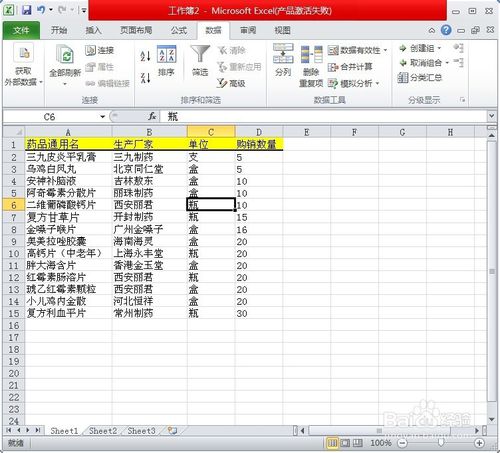Open Excel Help question mark icon
The width and height of the screenshot is (500, 453).
(x=446, y=30)
